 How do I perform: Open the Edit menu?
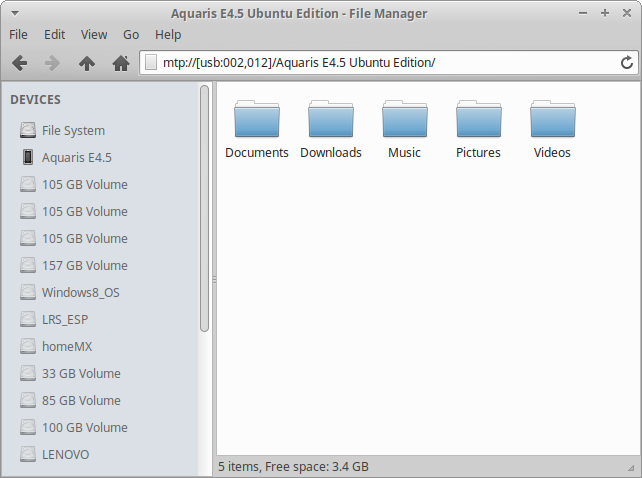click(x=54, y=35)
